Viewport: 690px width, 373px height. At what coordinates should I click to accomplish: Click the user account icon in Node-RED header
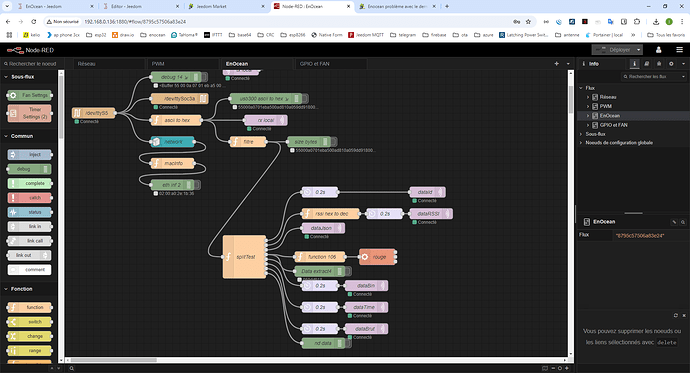click(x=658, y=50)
